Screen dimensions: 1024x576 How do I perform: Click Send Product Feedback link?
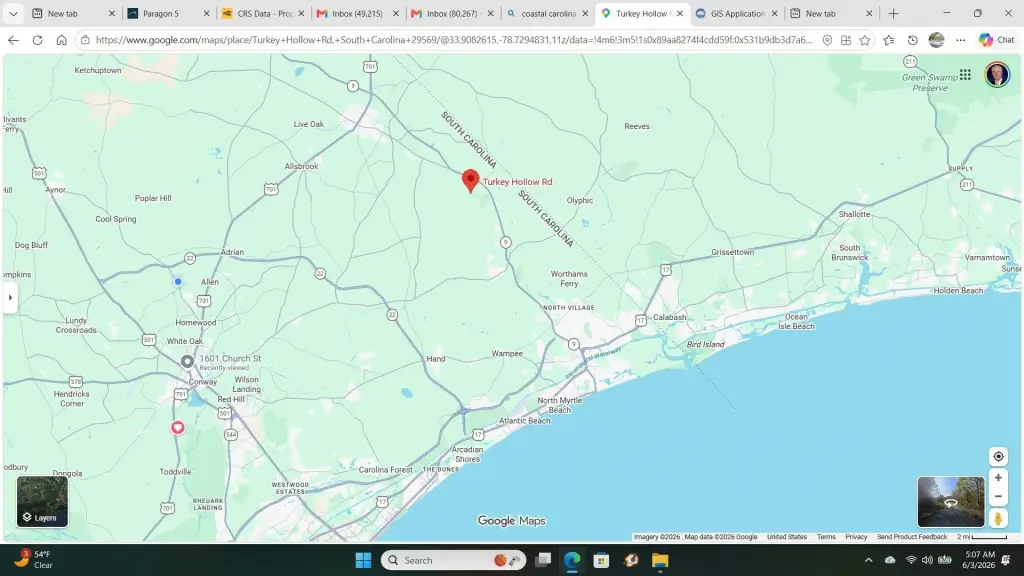912,537
